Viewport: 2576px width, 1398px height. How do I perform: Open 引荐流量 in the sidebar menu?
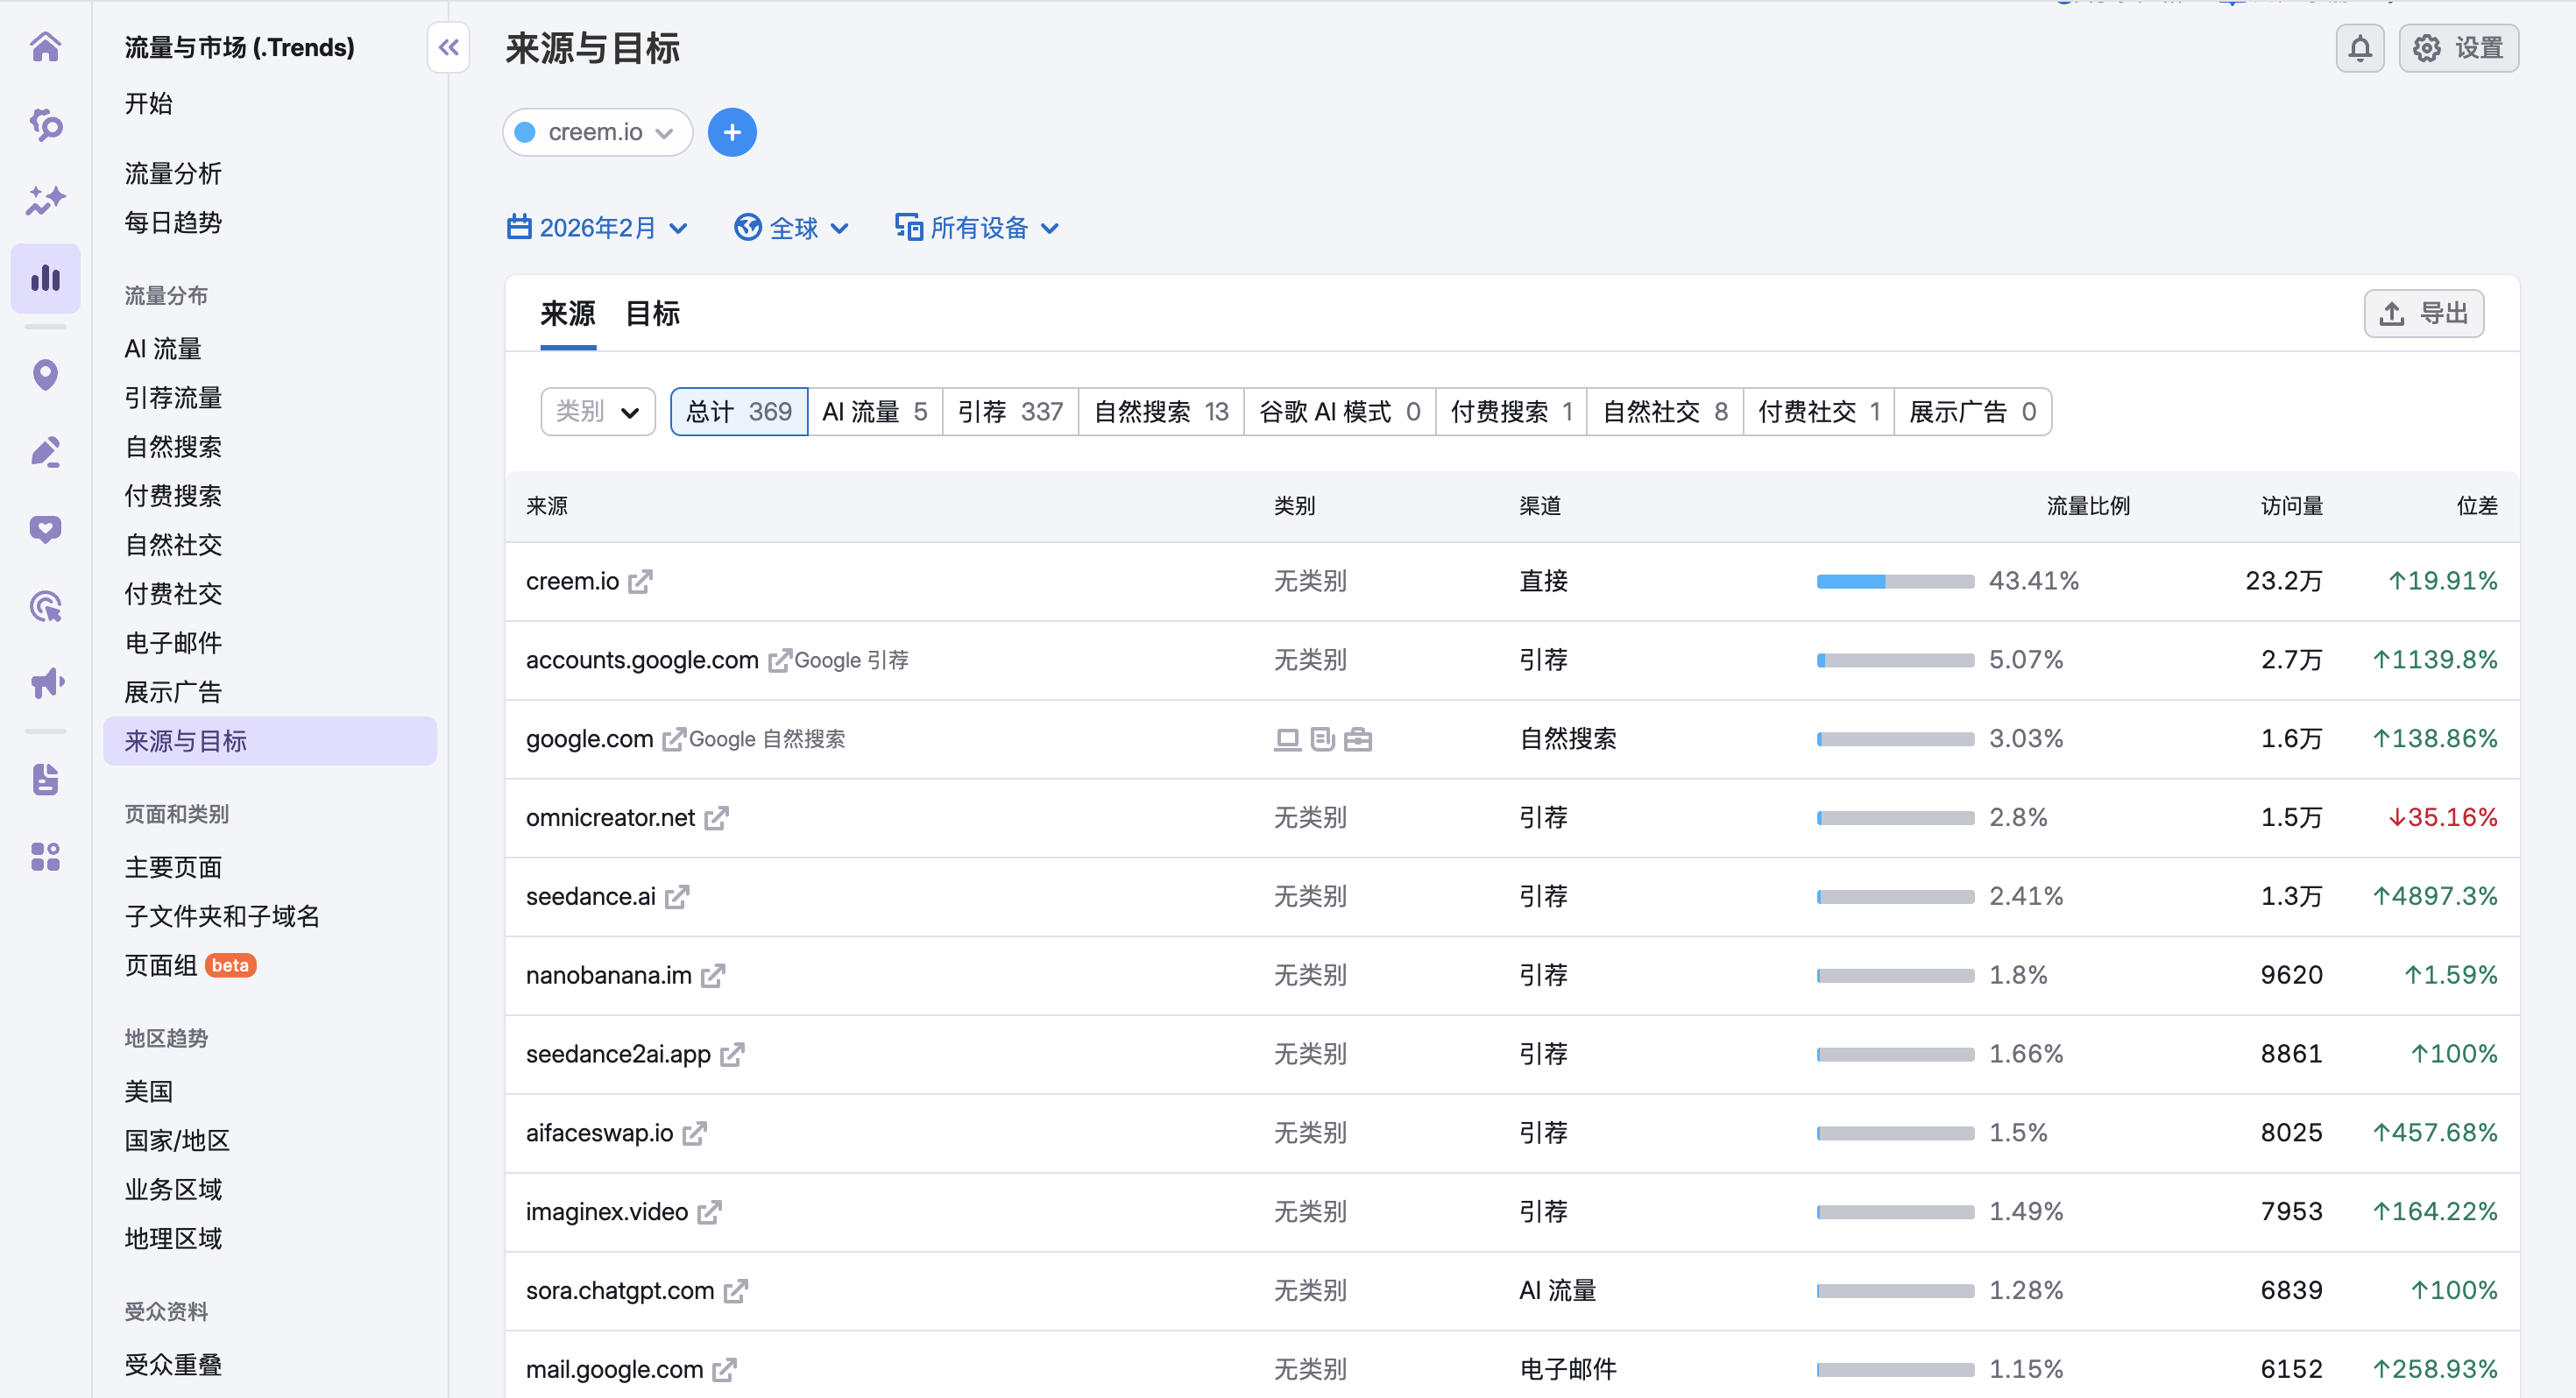(x=173, y=398)
